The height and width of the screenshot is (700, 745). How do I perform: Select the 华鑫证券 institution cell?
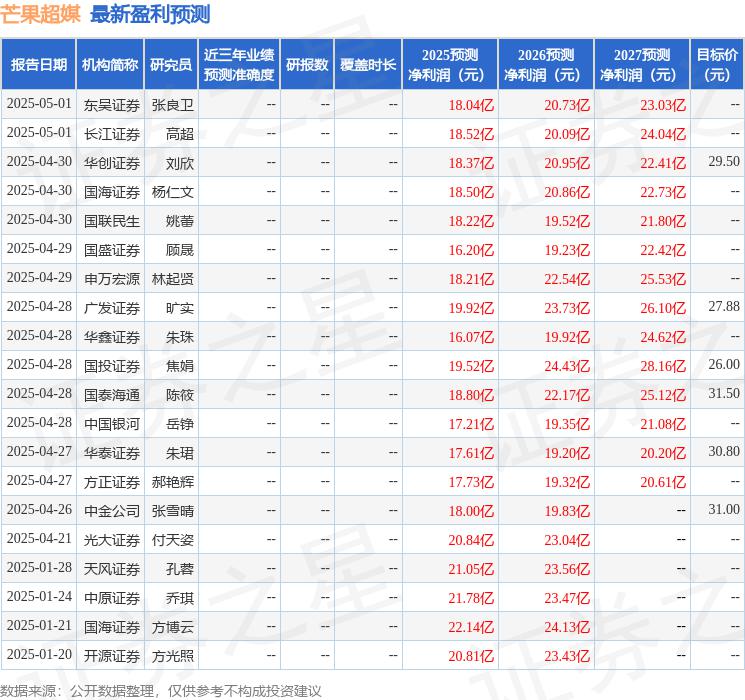pyautogui.click(x=112, y=337)
